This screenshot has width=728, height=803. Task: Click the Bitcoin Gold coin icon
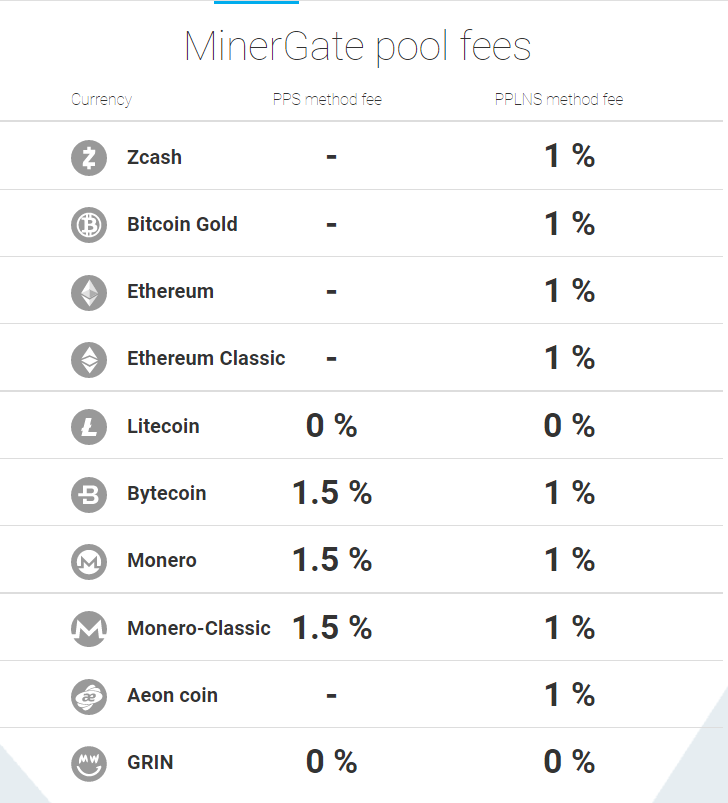(x=89, y=225)
